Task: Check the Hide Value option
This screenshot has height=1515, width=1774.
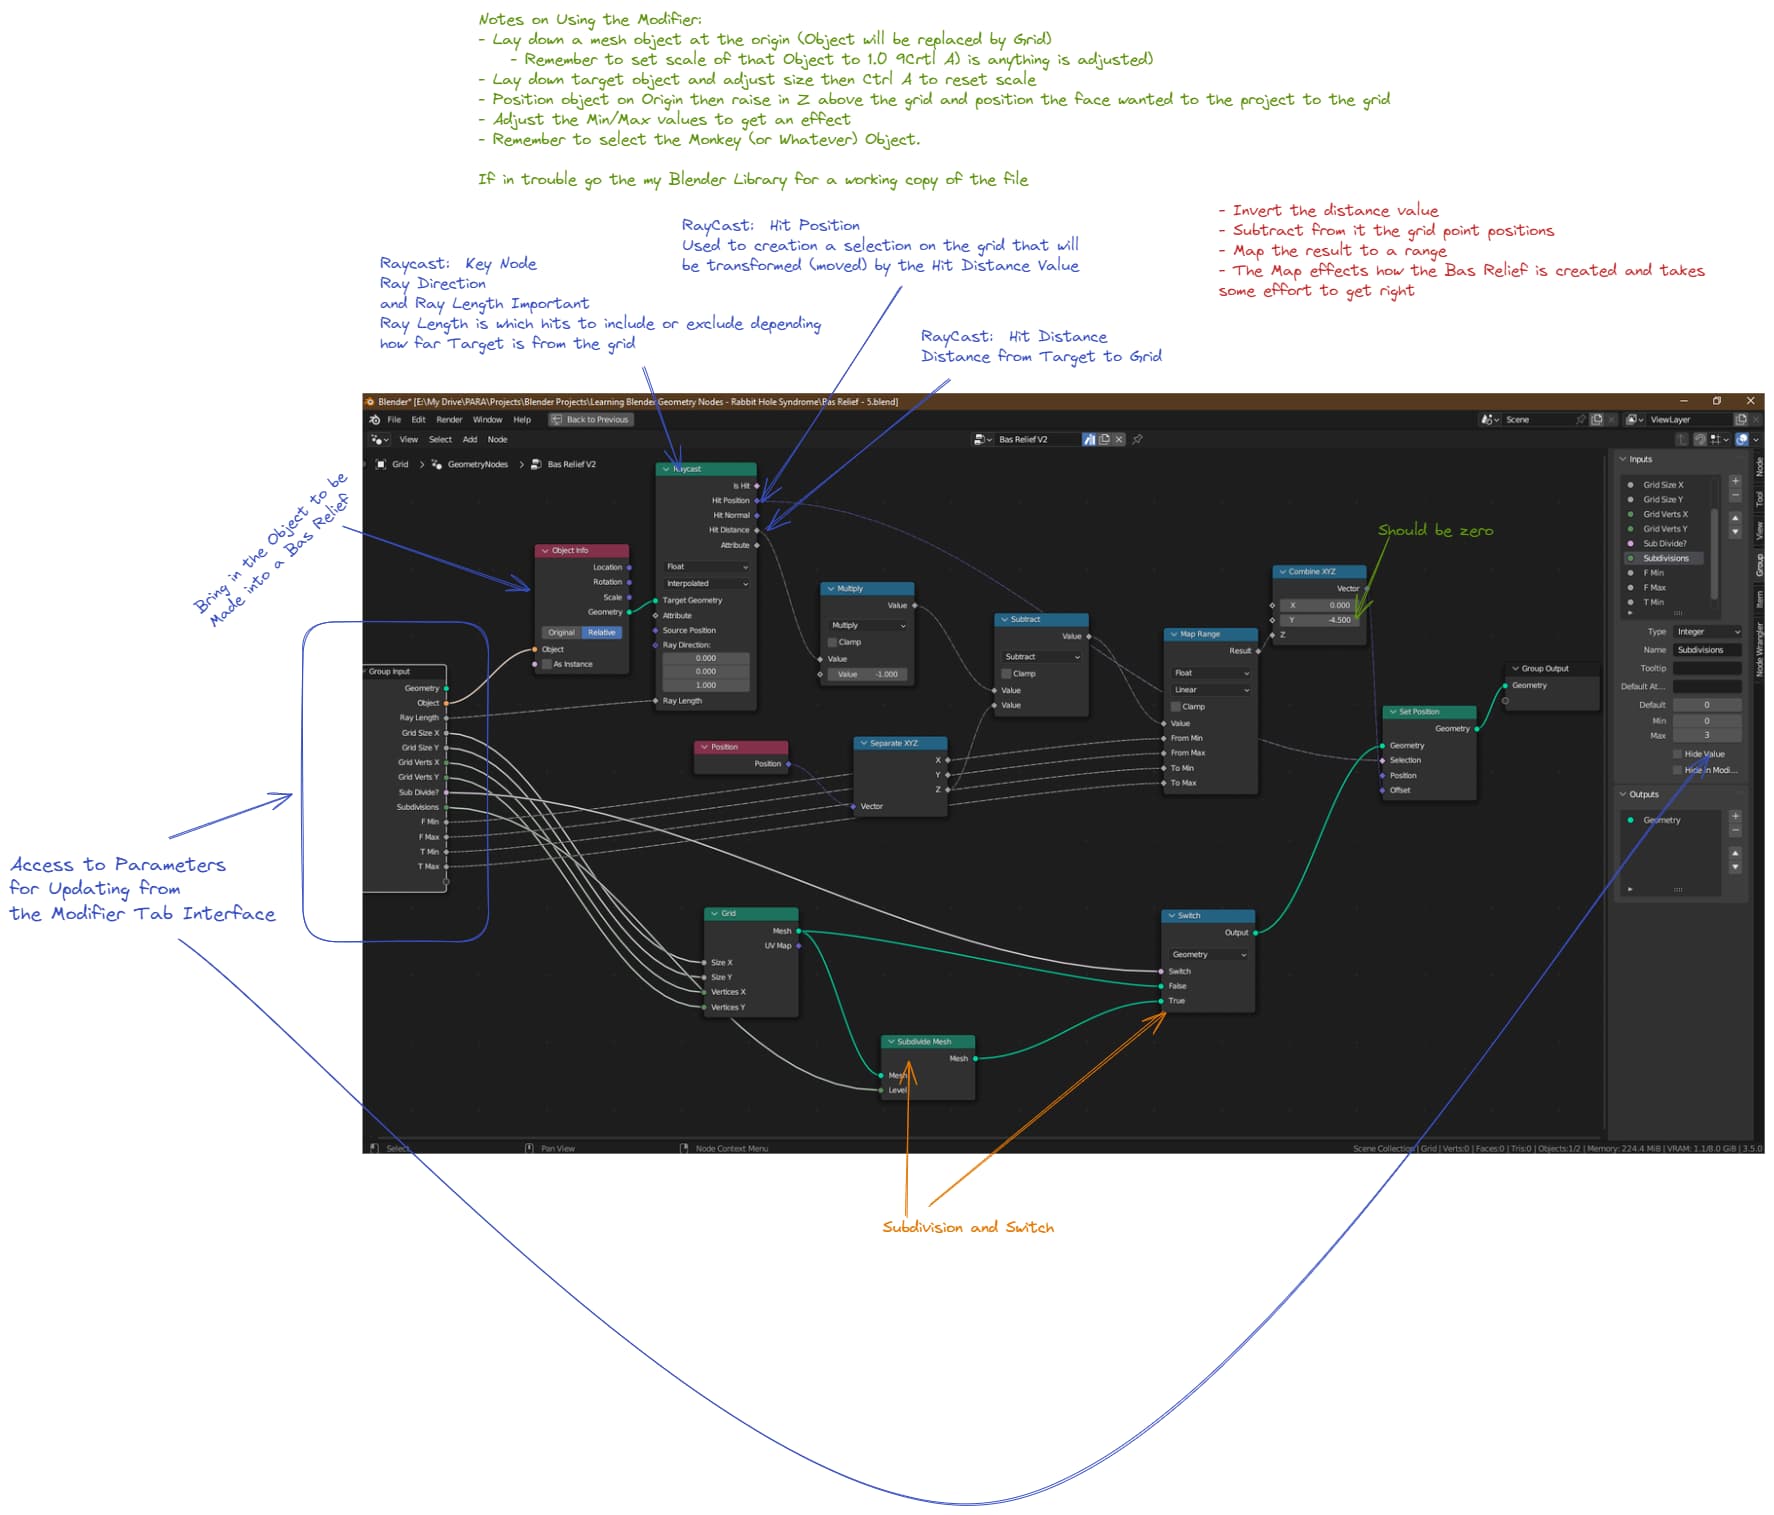Action: point(1678,754)
